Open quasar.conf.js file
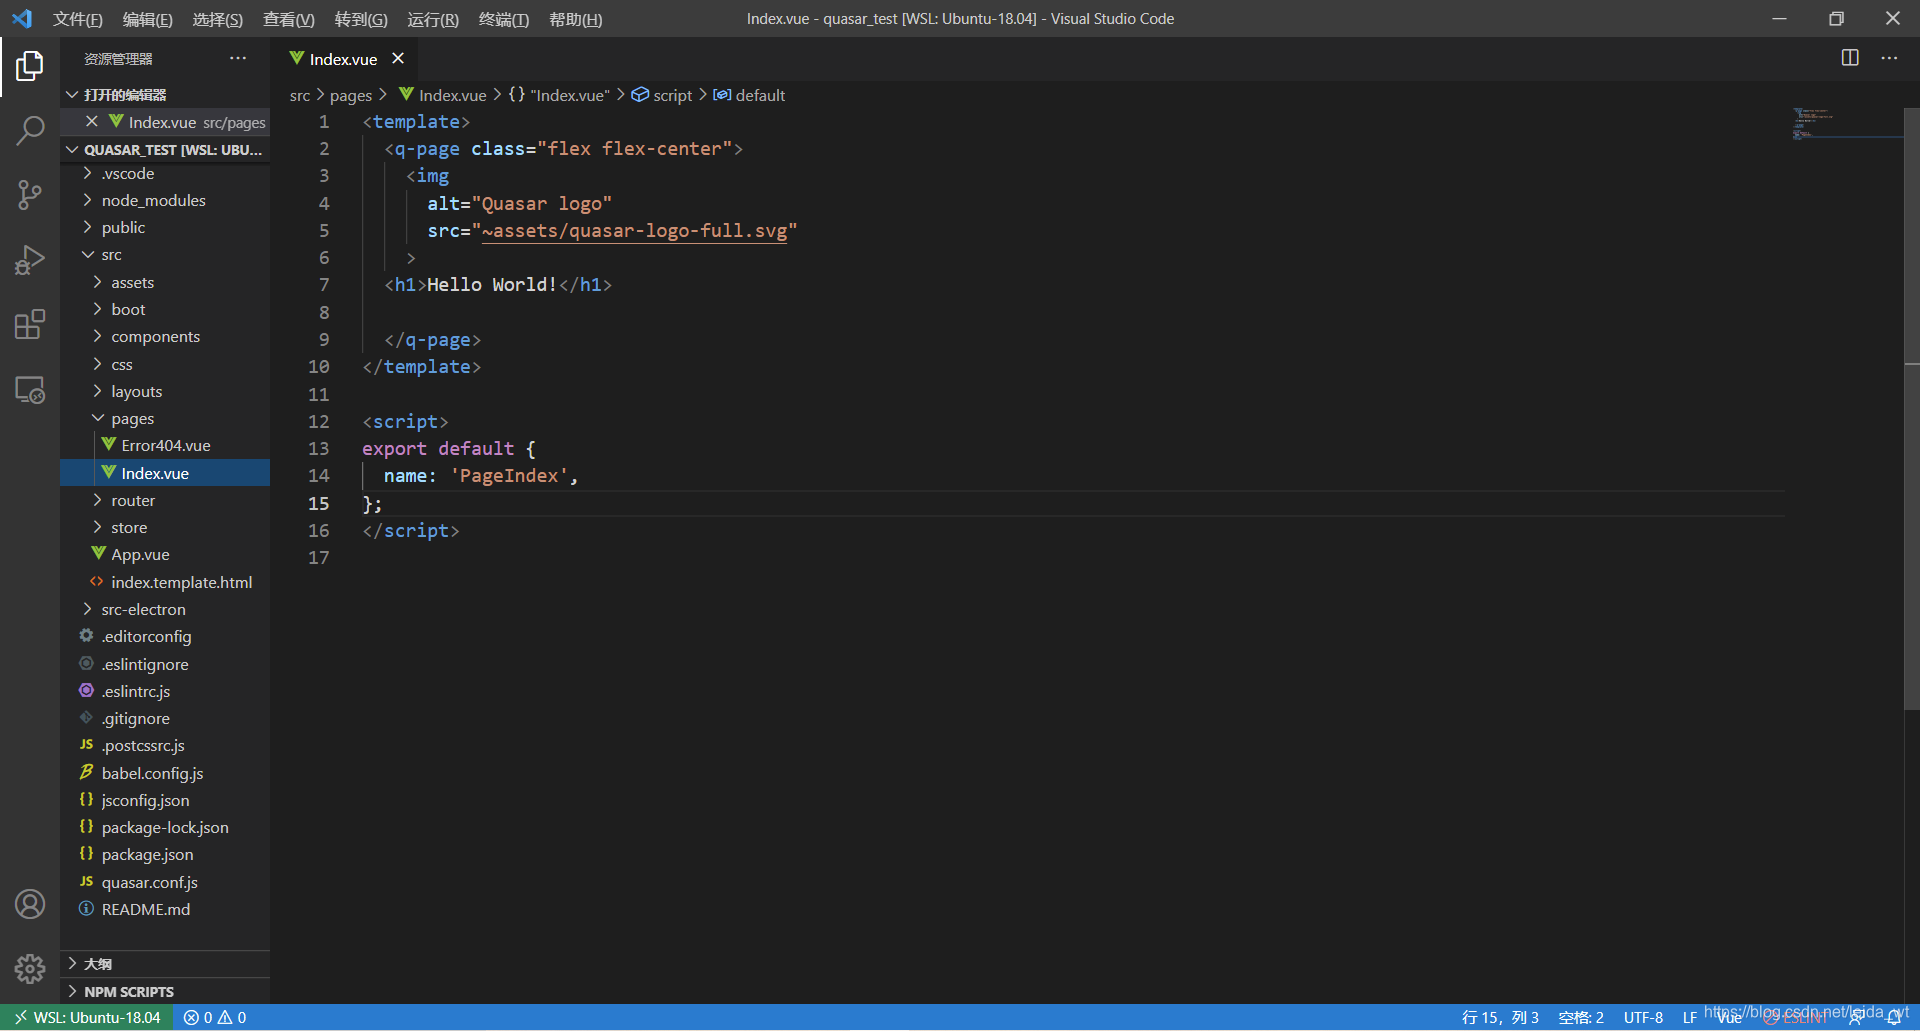Image resolution: width=1920 pixels, height=1031 pixels. 165,882
